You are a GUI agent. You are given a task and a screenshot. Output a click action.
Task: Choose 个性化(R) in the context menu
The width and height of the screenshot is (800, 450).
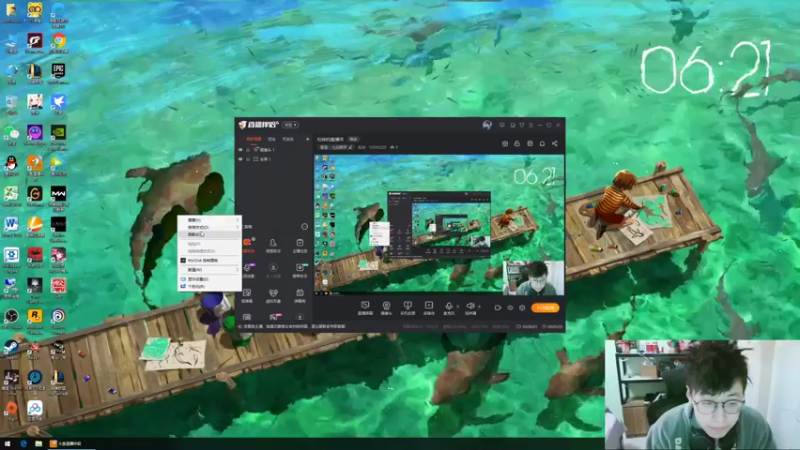(x=209, y=286)
